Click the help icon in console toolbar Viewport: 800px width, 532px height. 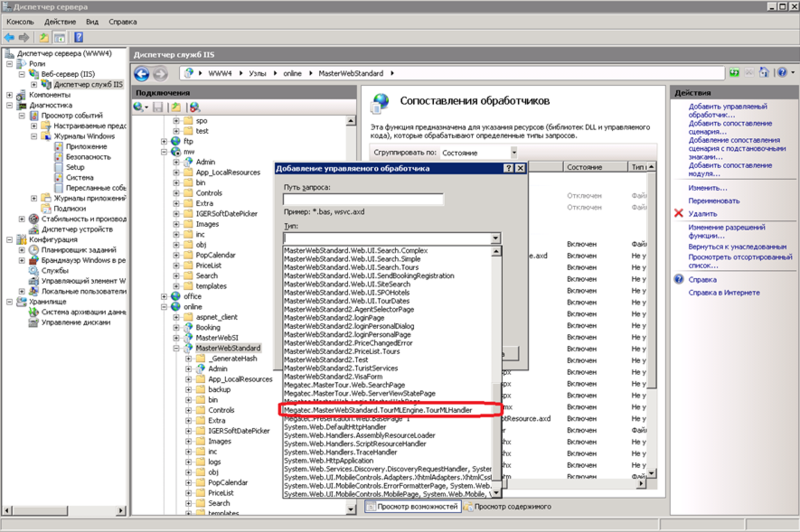point(78,37)
